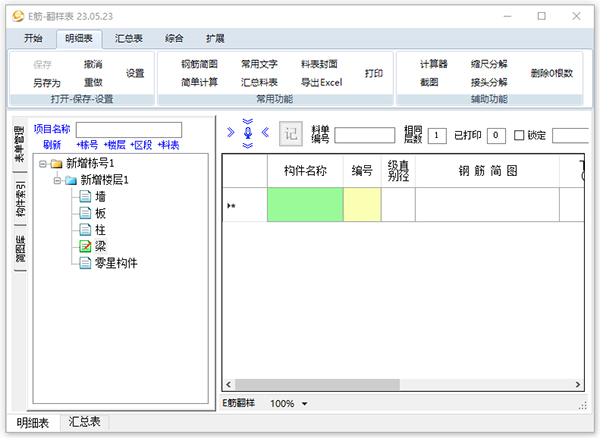Switch to the 明细表 ribbon tab

click(79, 38)
